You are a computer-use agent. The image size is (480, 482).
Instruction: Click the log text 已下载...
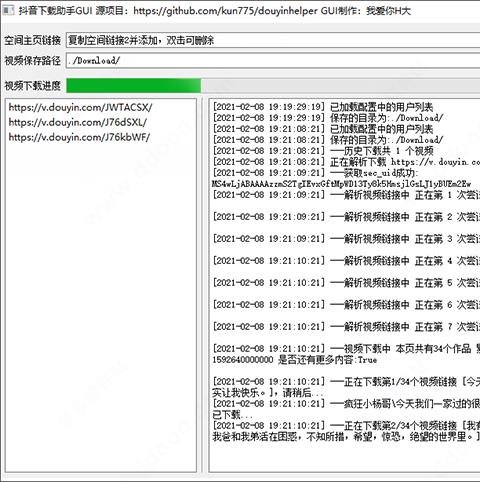(232, 415)
